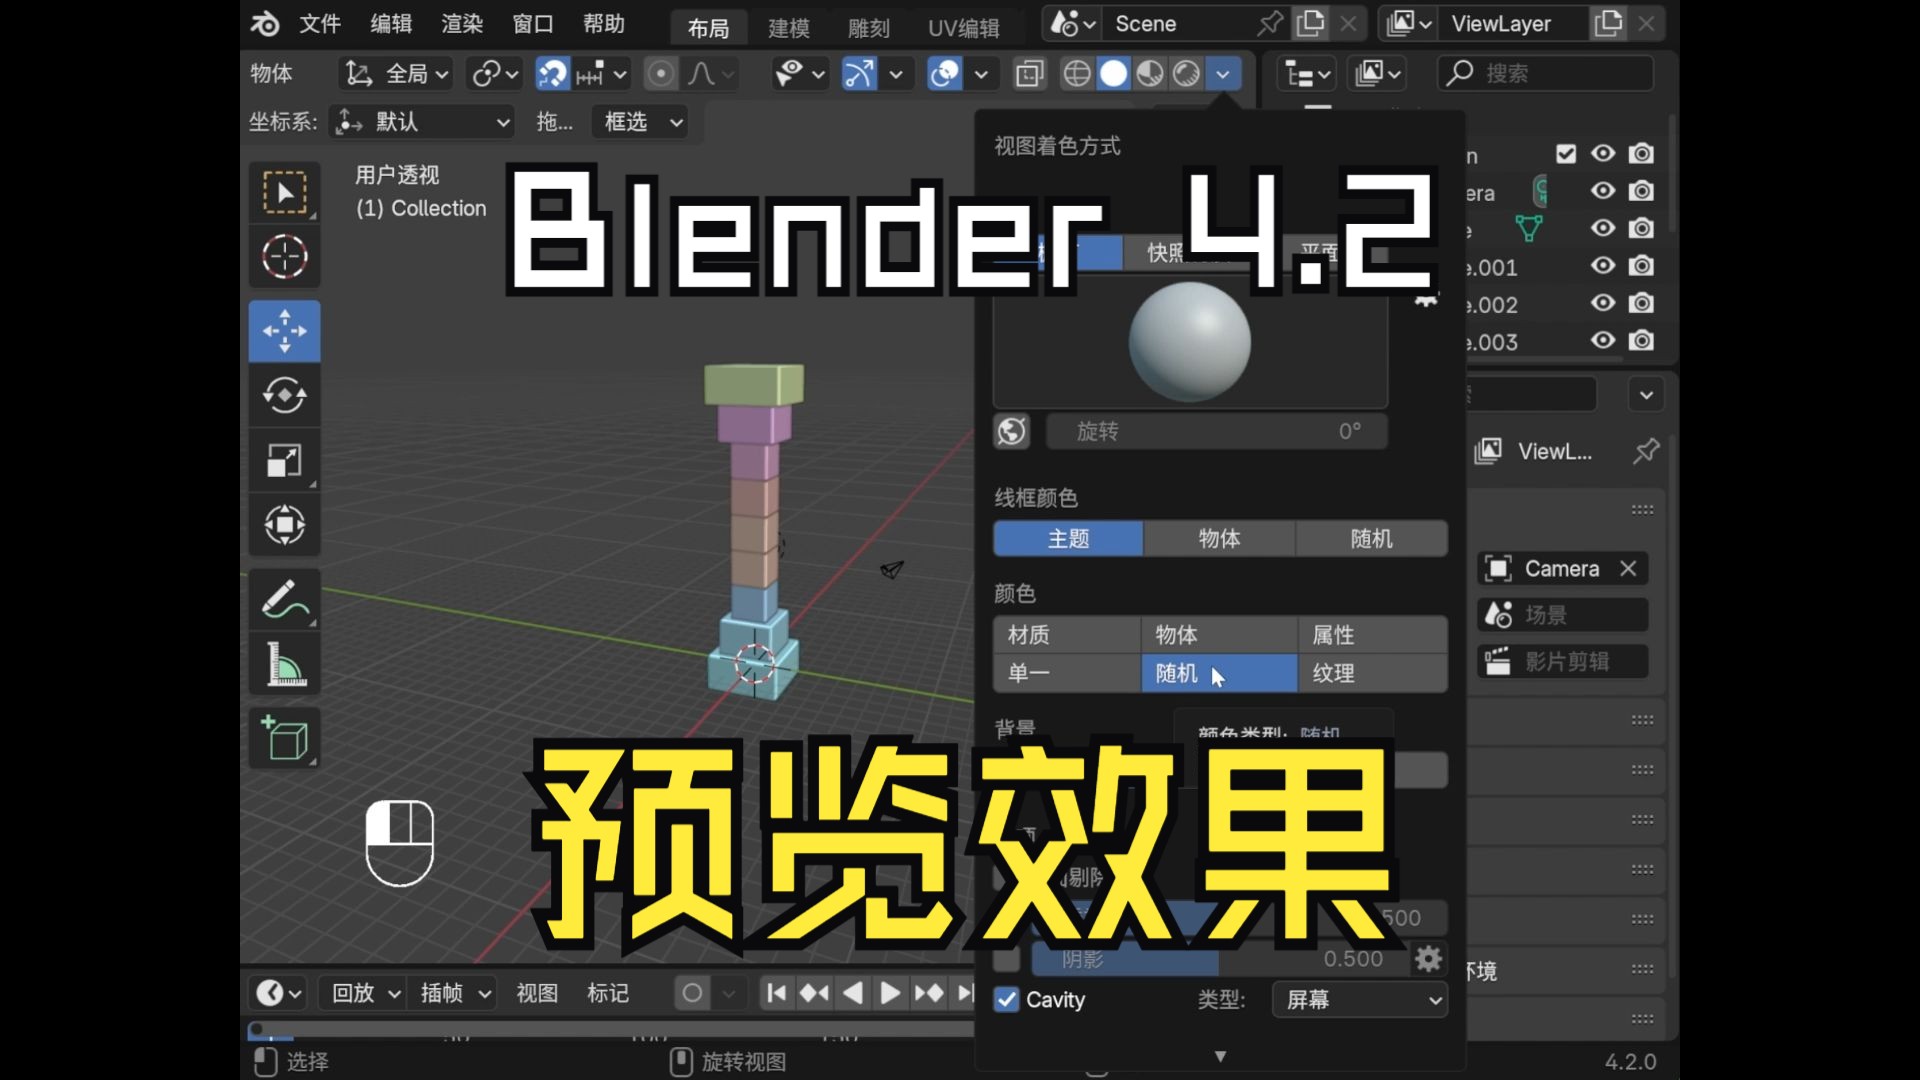
Task: Uncheck the Cavity checkbox
Action: pos(1005,1000)
